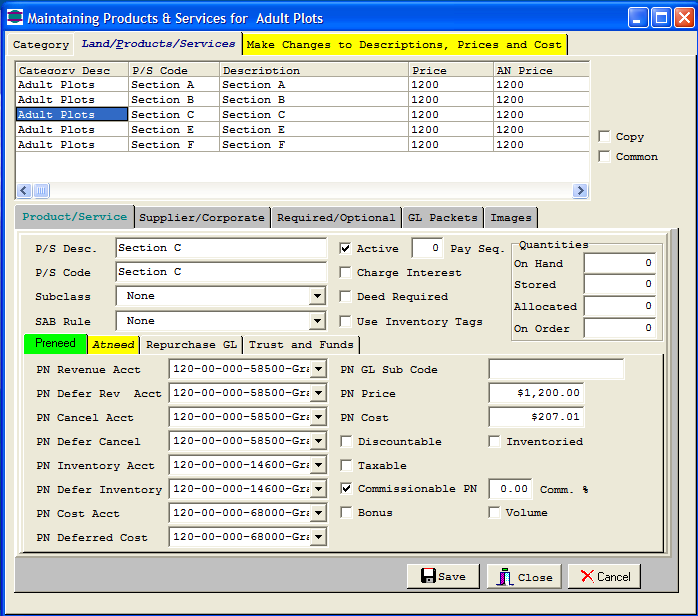
Task: Open the Images tab
Action: pyautogui.click(x=511, y=218)
